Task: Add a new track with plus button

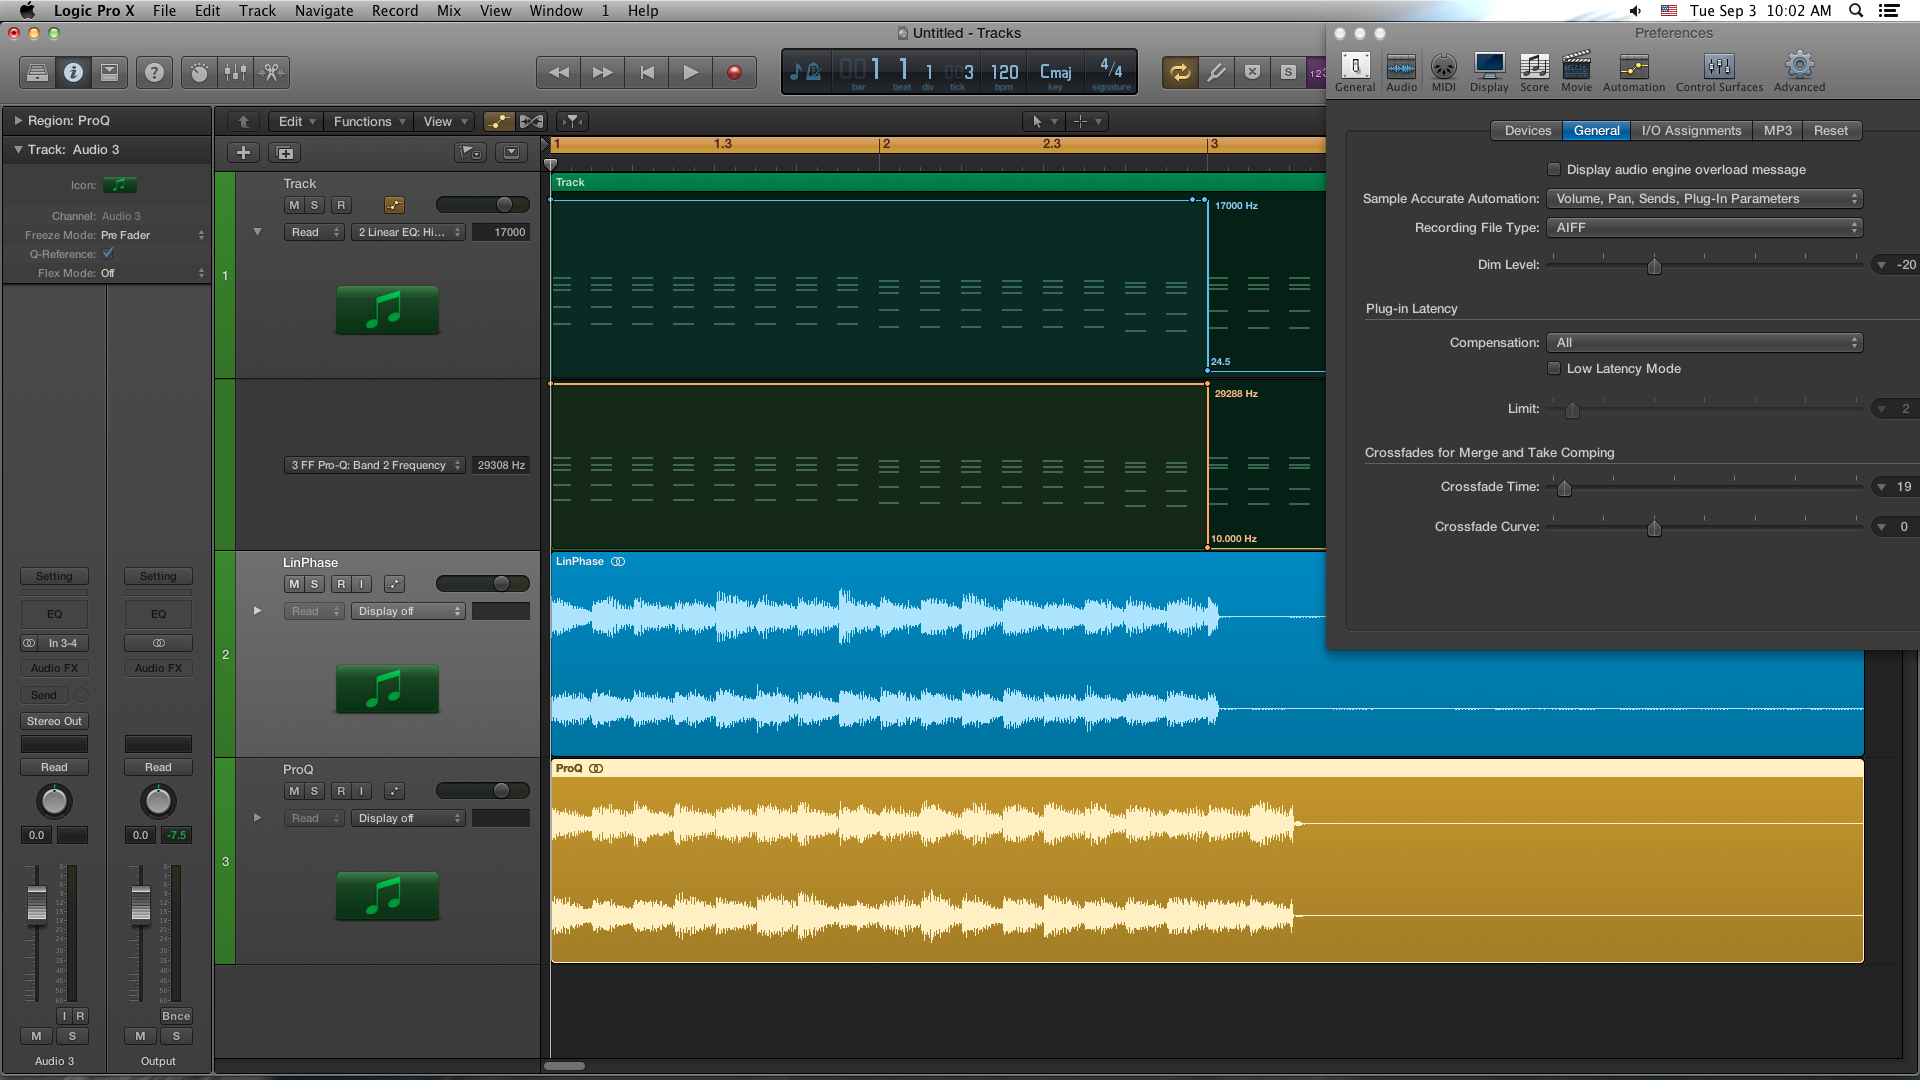Action: tap(243, 153)
